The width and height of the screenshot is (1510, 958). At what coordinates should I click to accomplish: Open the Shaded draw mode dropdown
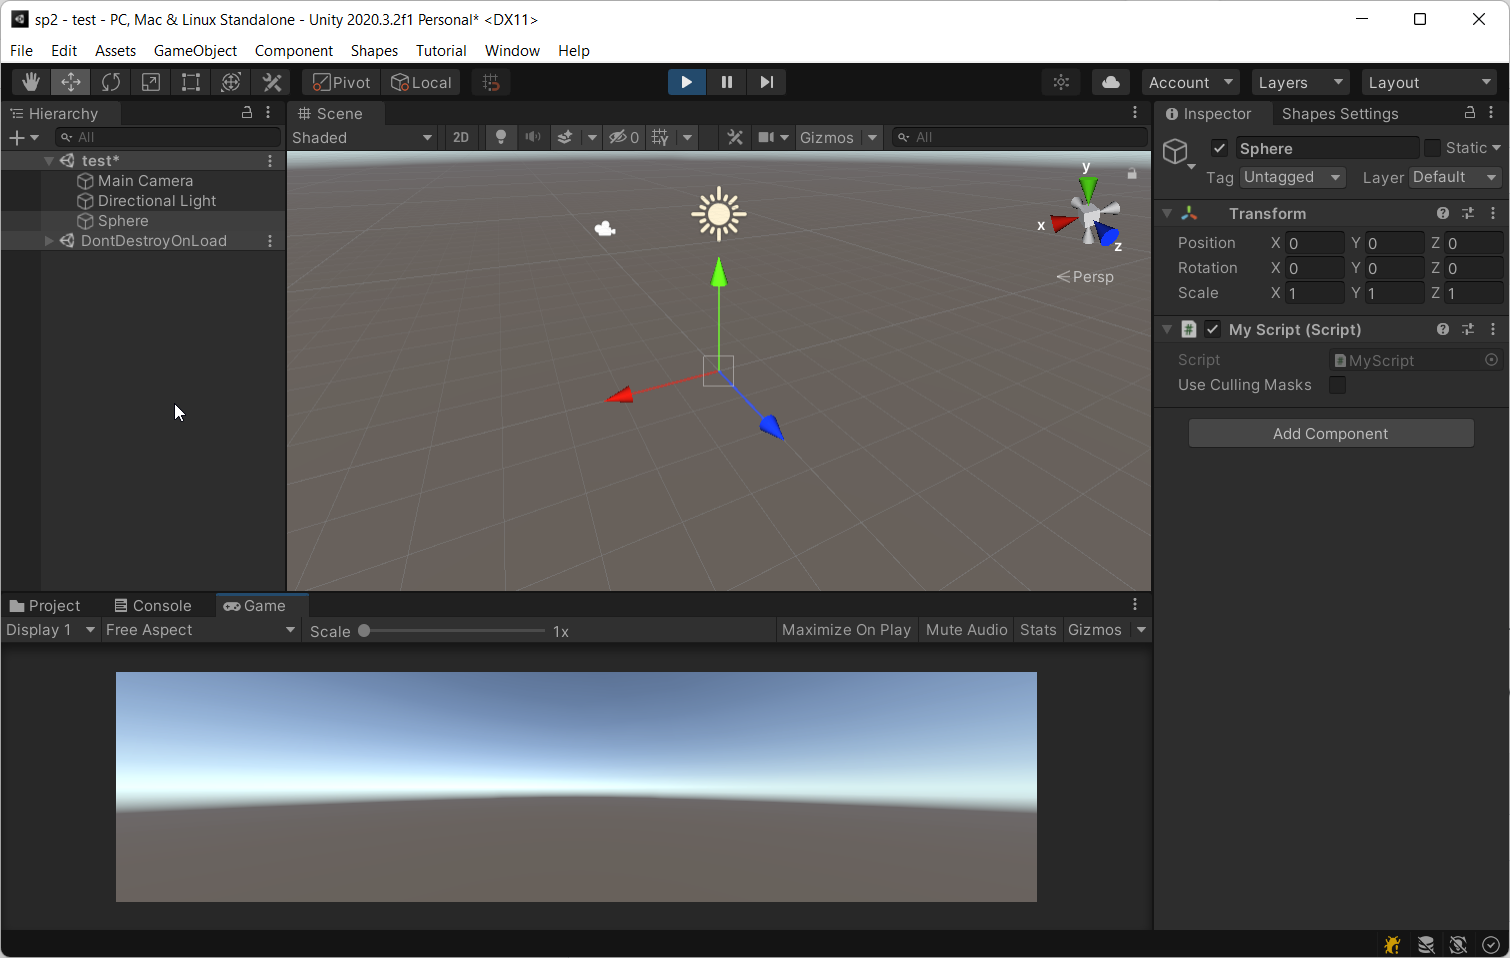362,137
